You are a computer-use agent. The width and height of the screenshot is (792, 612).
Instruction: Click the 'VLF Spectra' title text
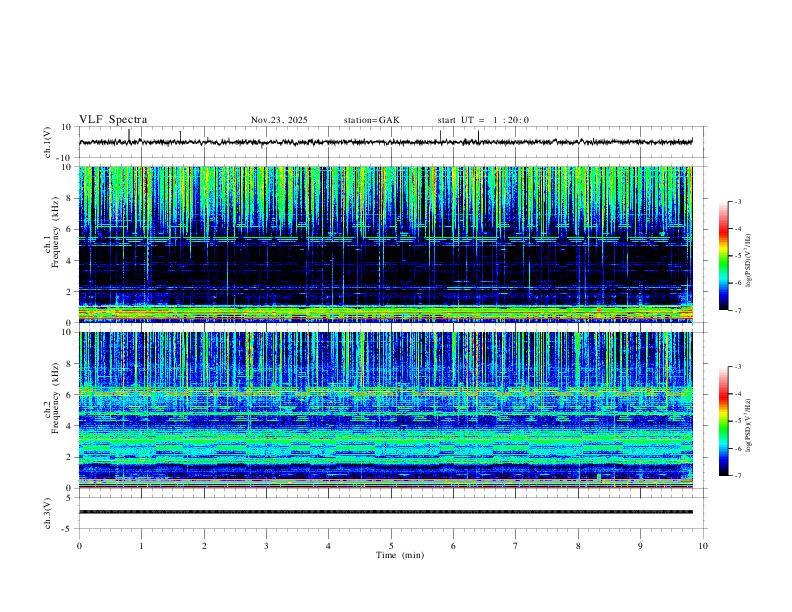113,120
